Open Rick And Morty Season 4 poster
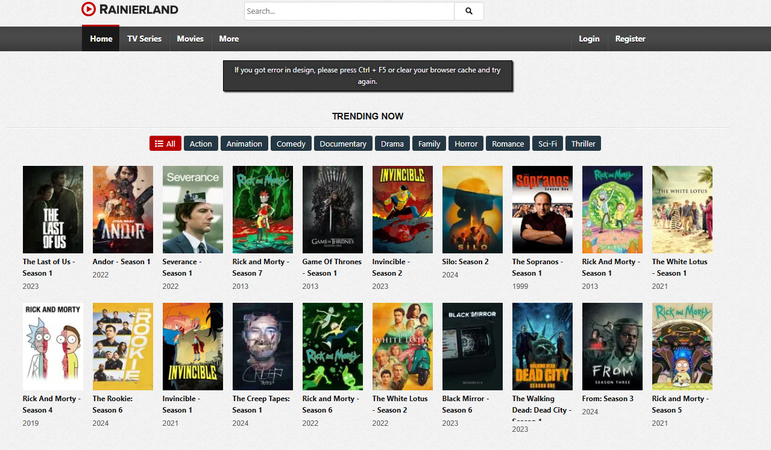This screenshot has height=450, width=771. click(53, 346)
